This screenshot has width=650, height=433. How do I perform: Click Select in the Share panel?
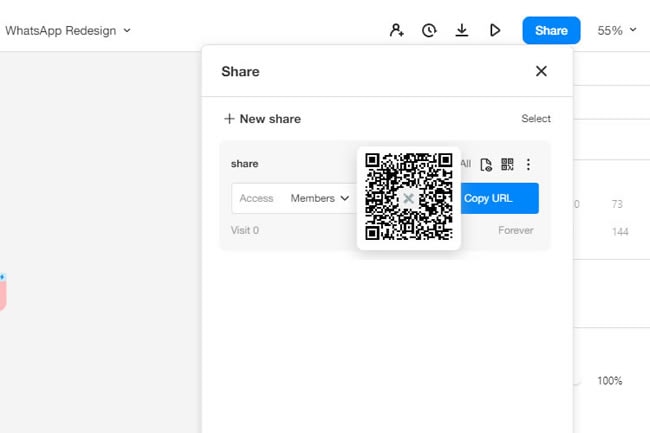click(x=536, y=119)
